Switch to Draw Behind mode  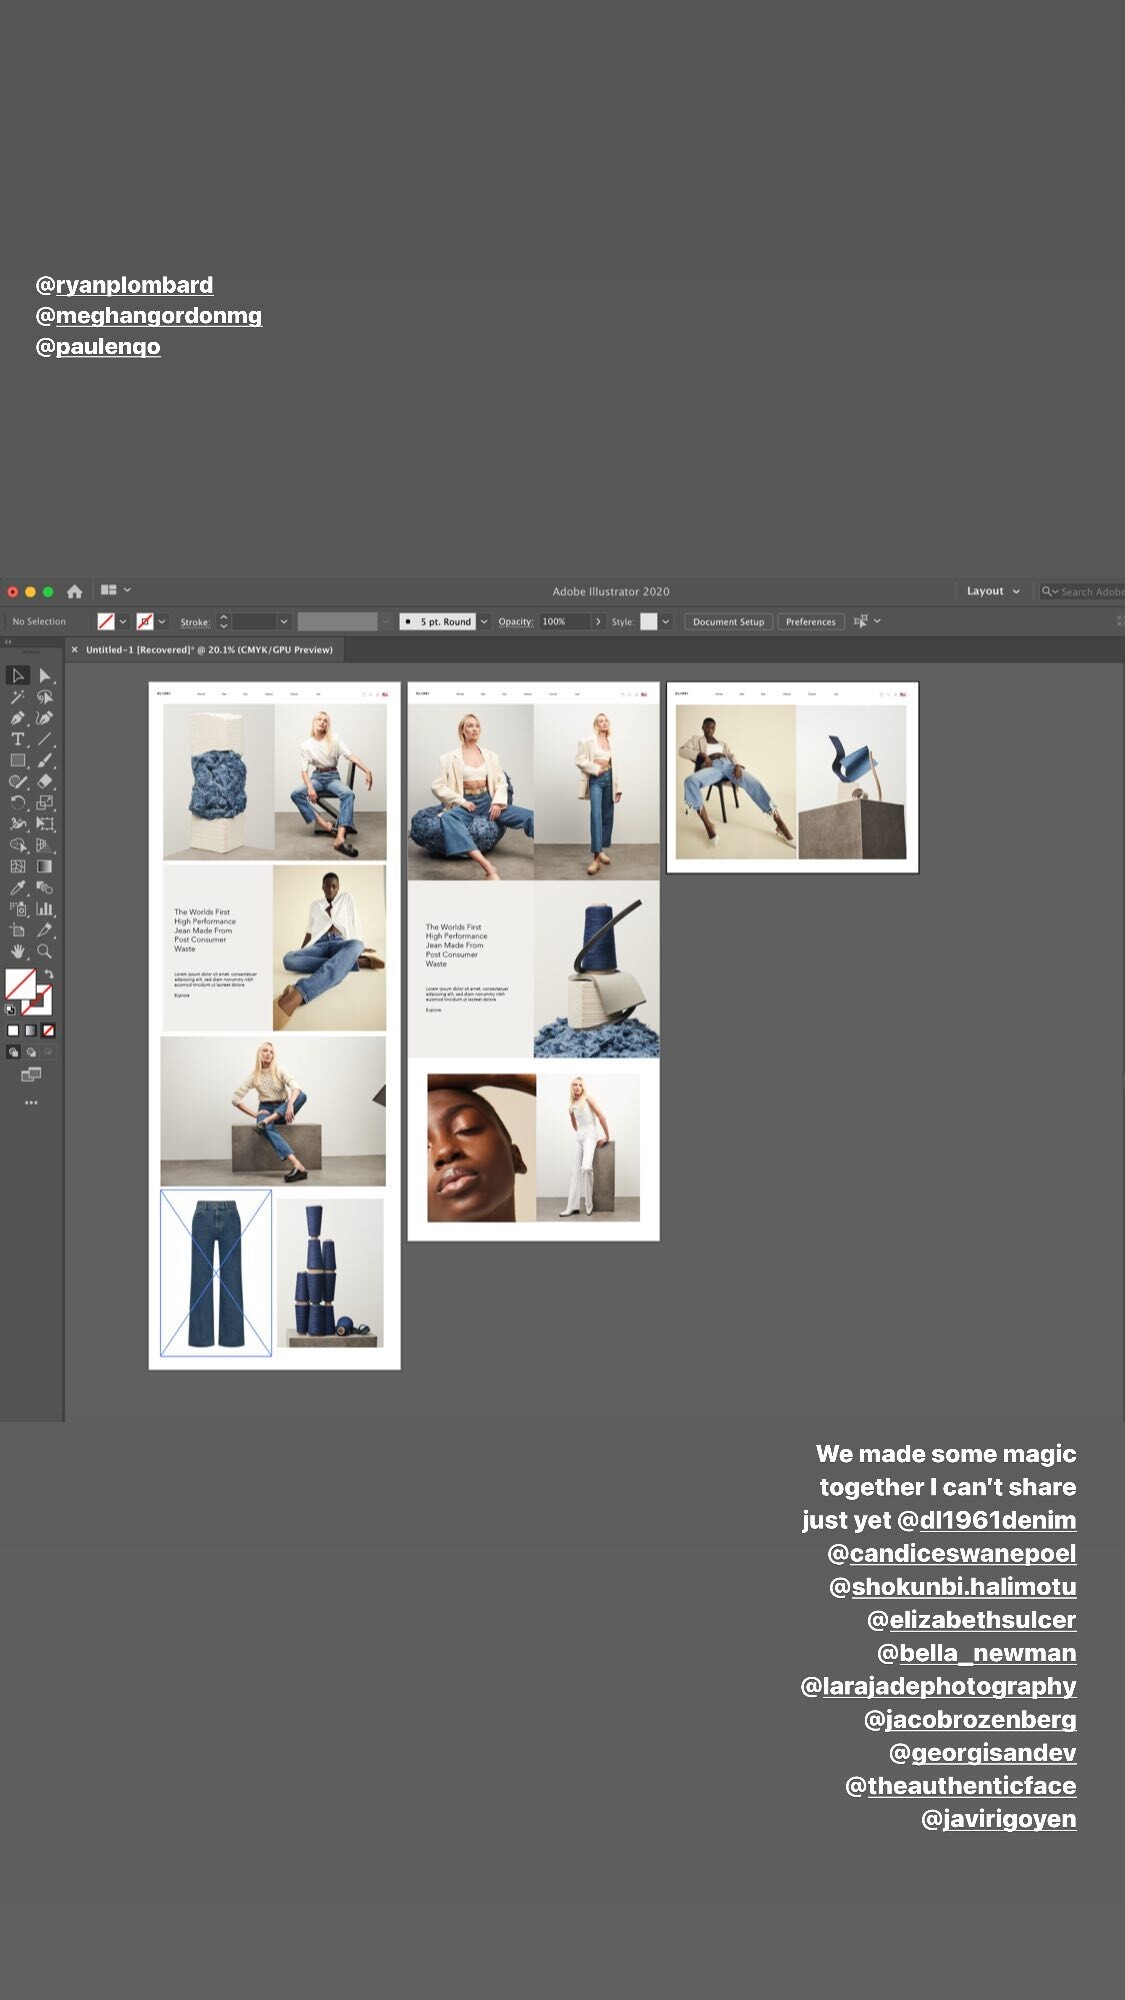31,1052
